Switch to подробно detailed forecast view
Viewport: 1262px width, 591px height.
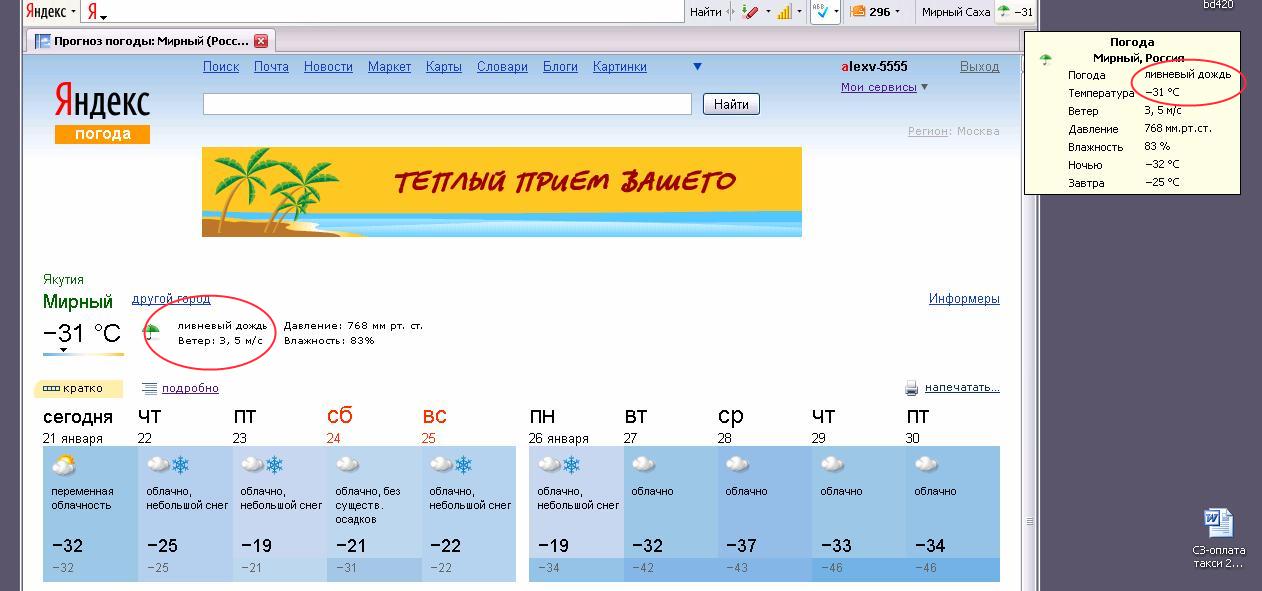tap(189, 388)
